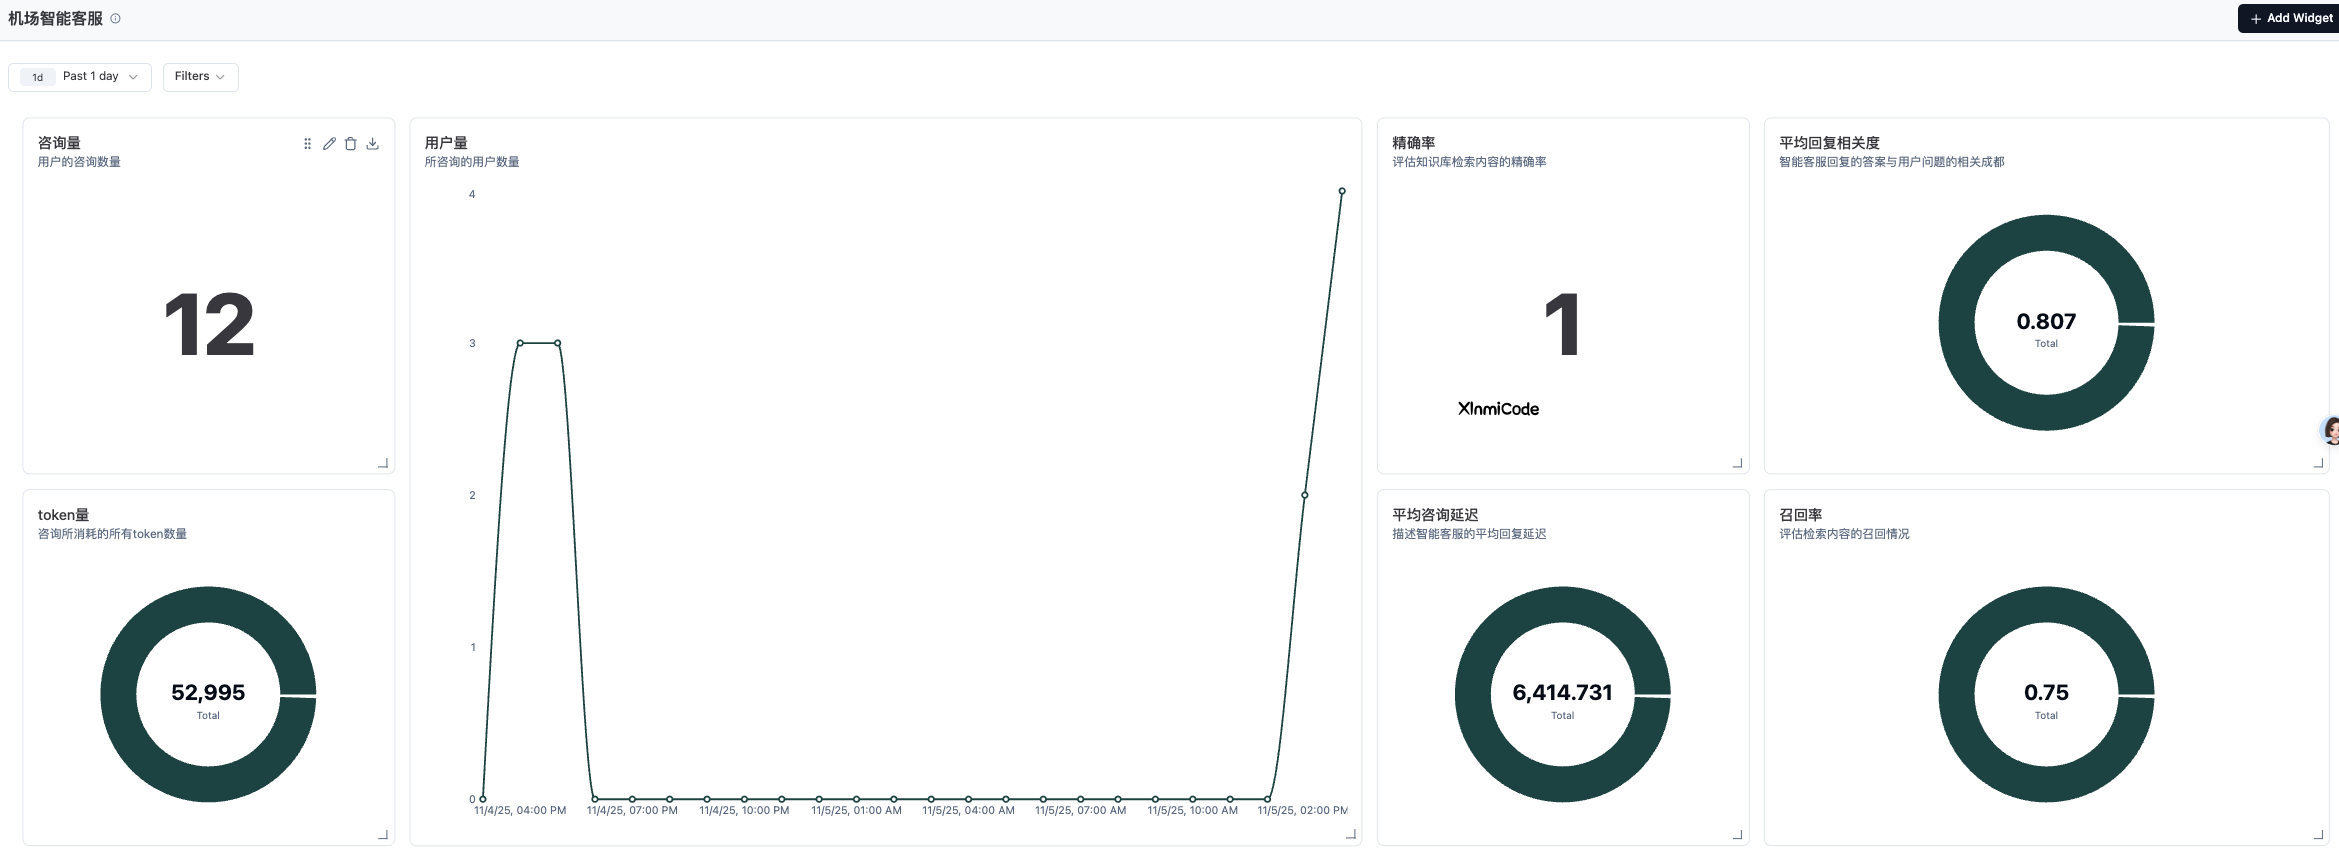
Task: Click the 11/5/25, 10:00 AM axis label
Action: [1193, 811]
